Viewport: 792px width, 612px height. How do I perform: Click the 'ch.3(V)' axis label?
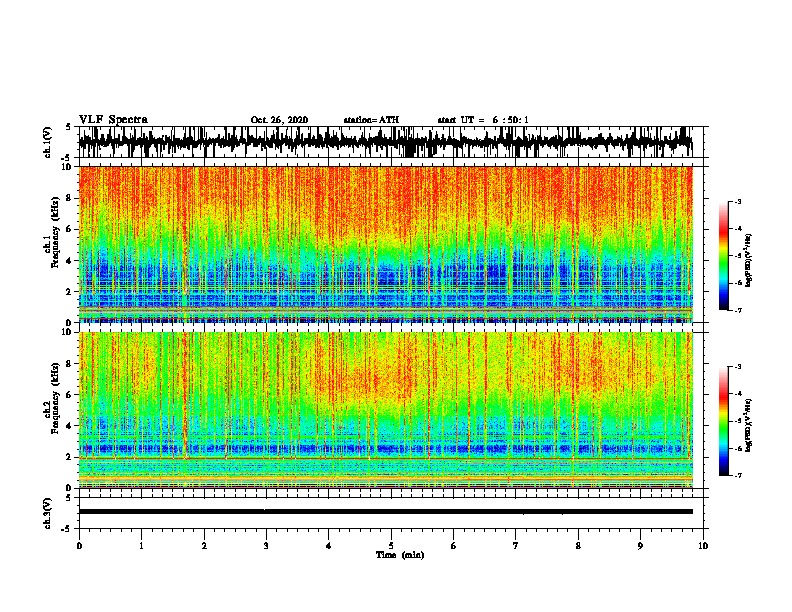point(47,513)
